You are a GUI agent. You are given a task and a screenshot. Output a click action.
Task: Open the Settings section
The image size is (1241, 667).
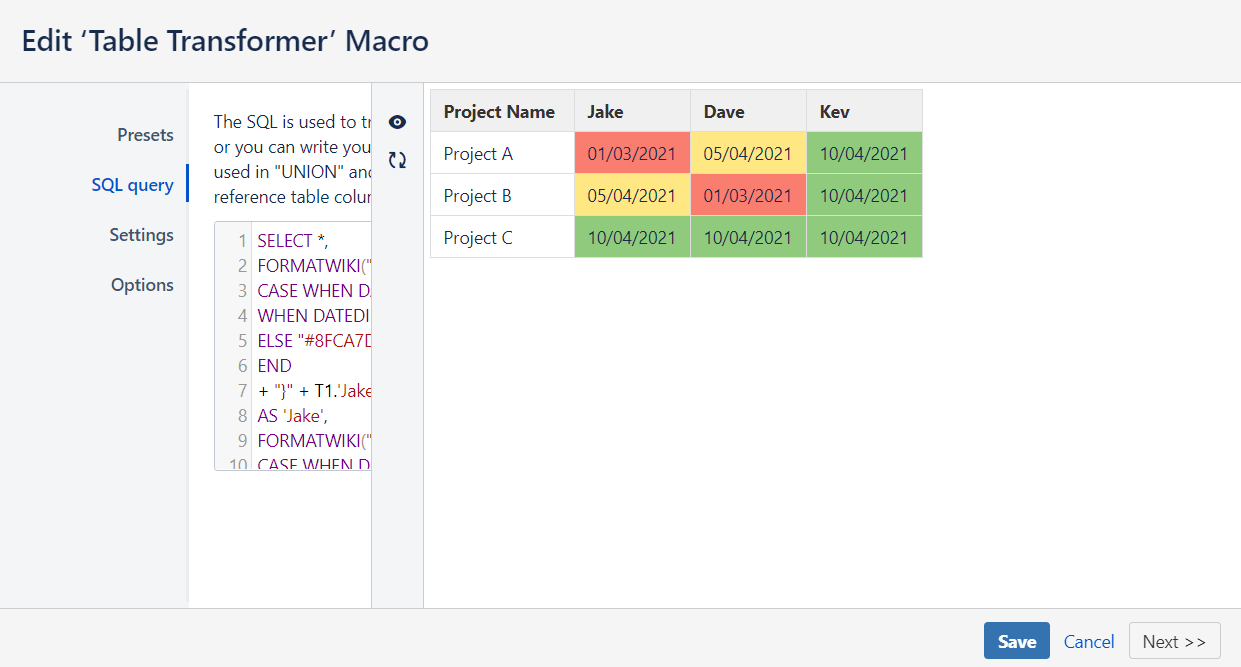(x=141, y=234)
